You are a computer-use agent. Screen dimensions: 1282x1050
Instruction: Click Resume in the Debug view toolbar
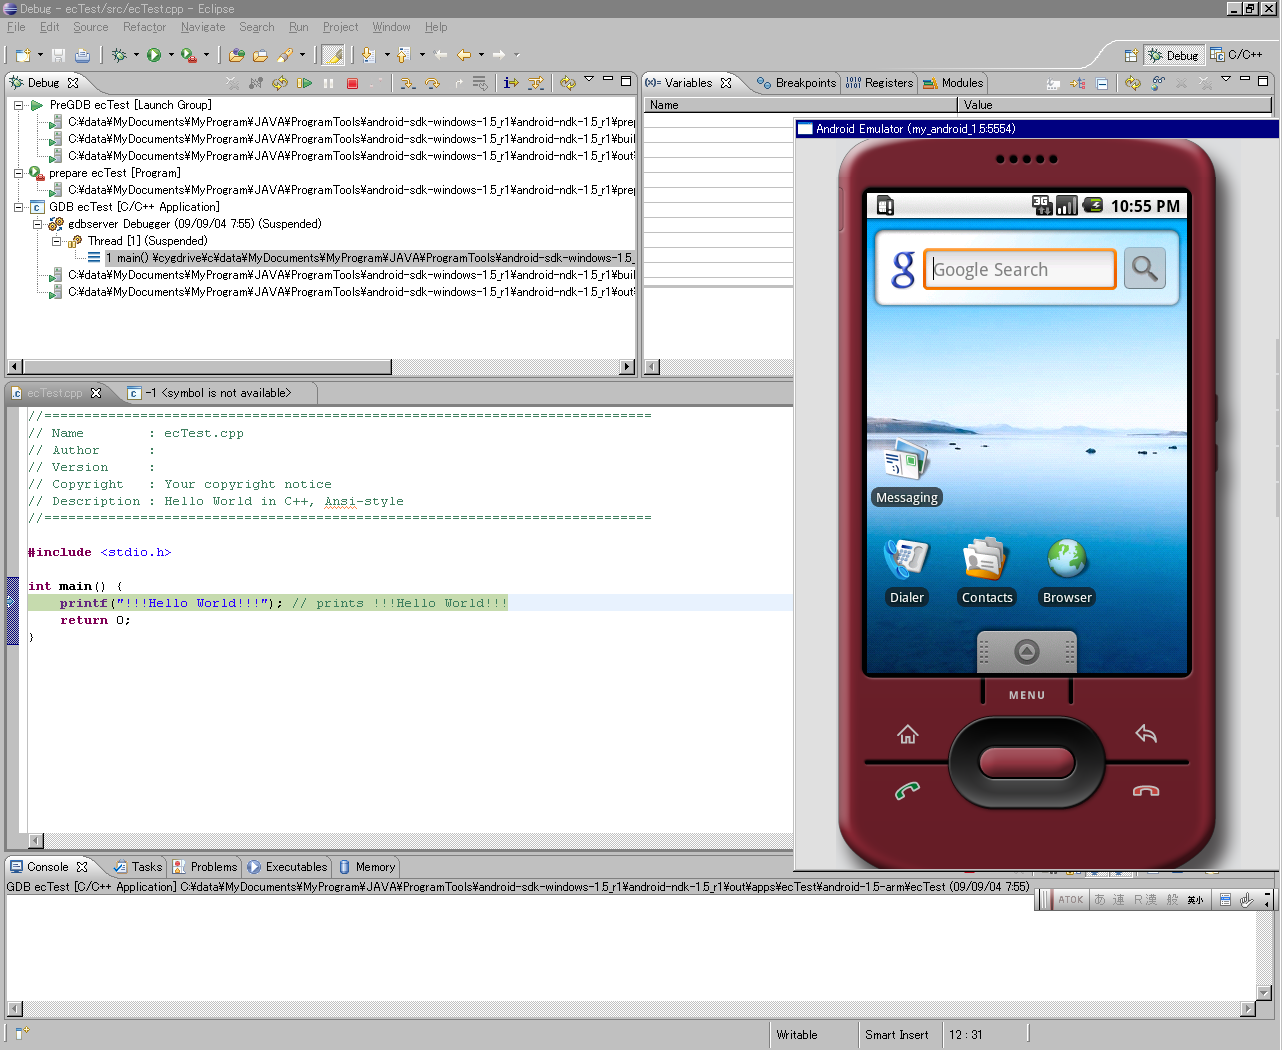pyautogui.click(x=304, y=83)
